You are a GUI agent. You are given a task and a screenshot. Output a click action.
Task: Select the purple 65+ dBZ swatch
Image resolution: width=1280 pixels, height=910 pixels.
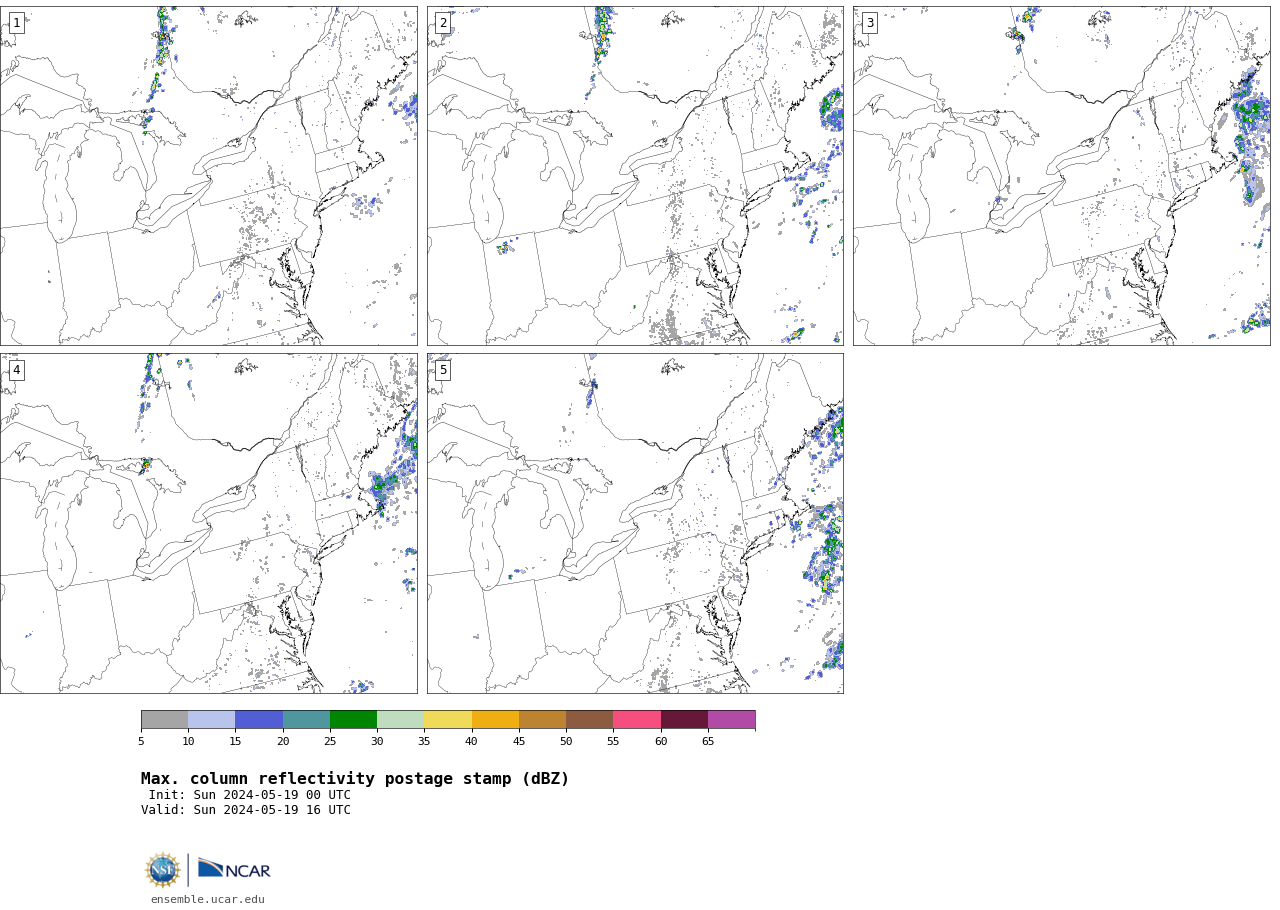[x=731, y=720]
